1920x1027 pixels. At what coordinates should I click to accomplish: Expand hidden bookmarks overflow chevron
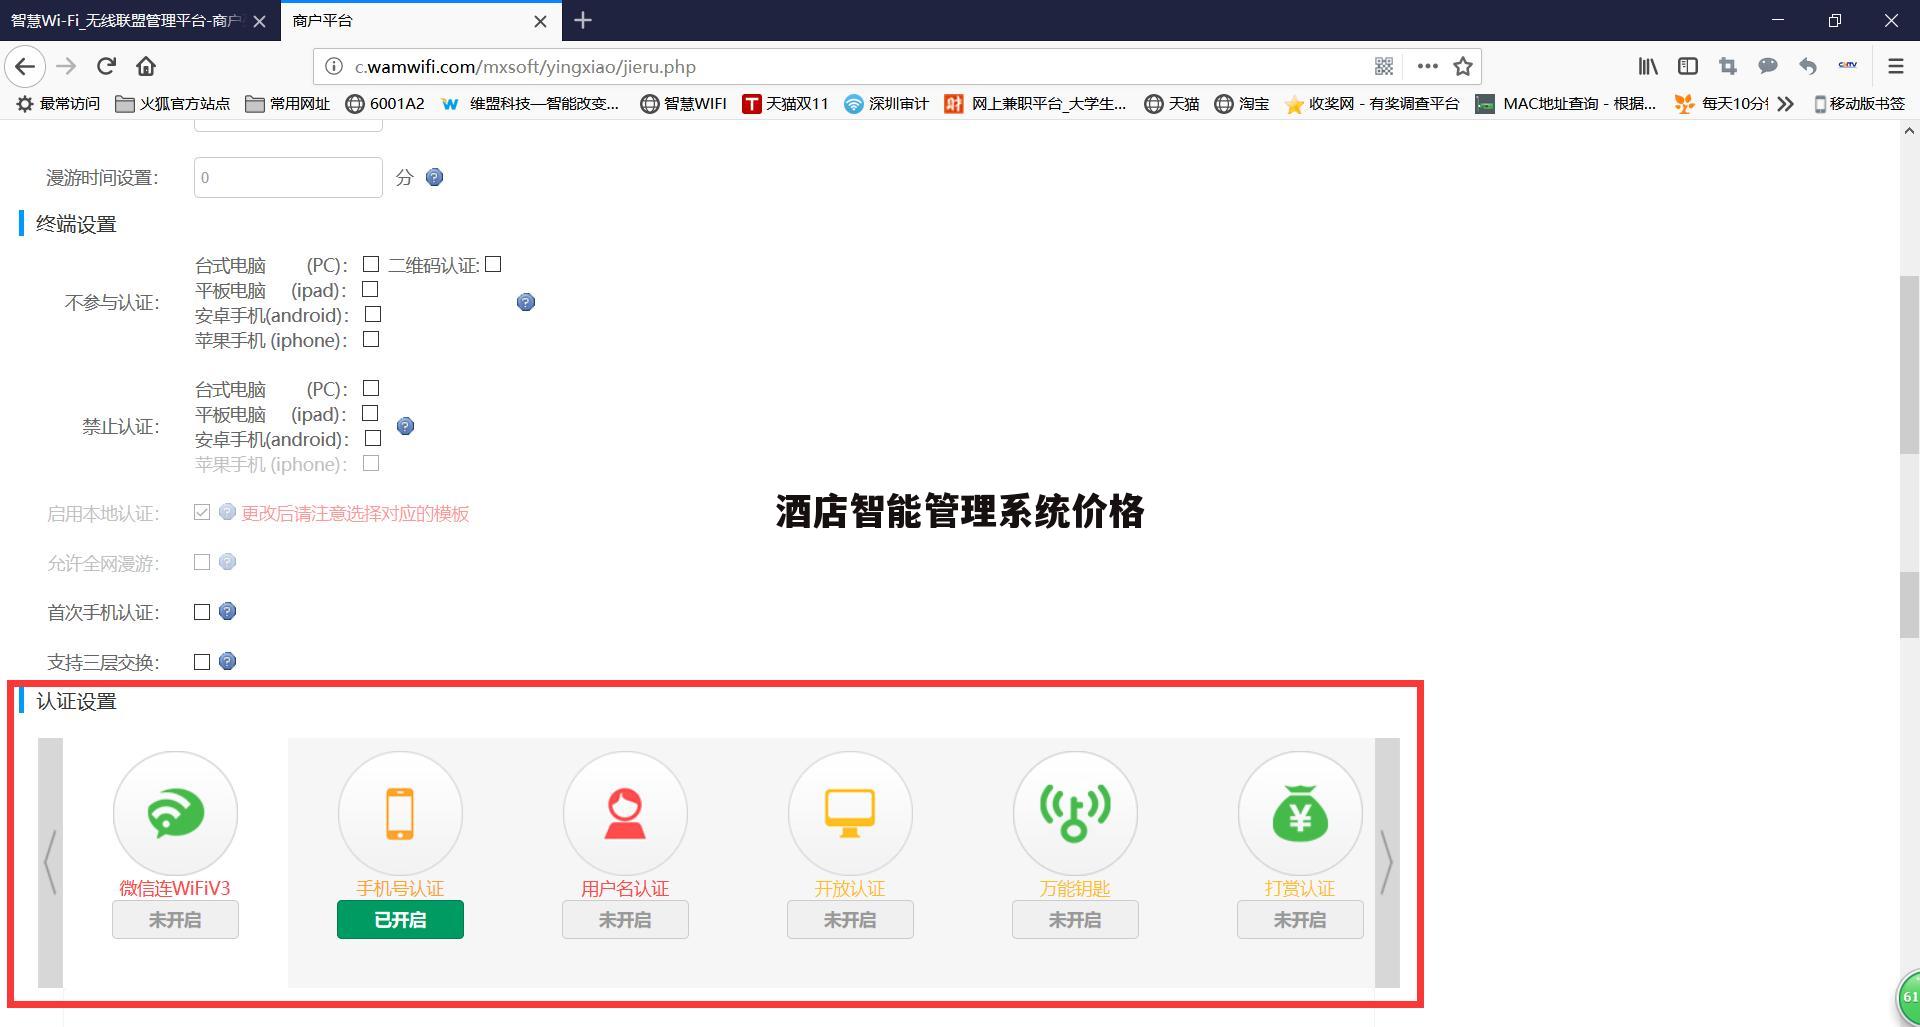[1786, 104]
